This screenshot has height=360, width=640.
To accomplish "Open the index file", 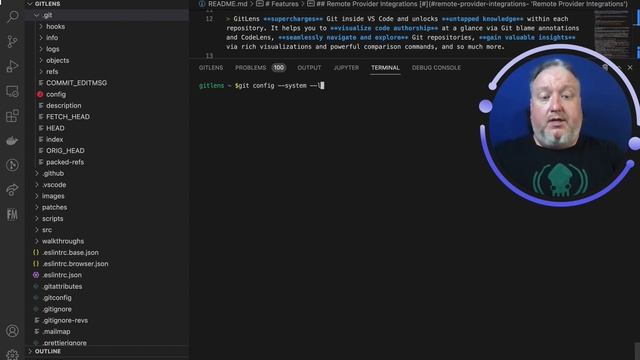I will tap(54, 140).
